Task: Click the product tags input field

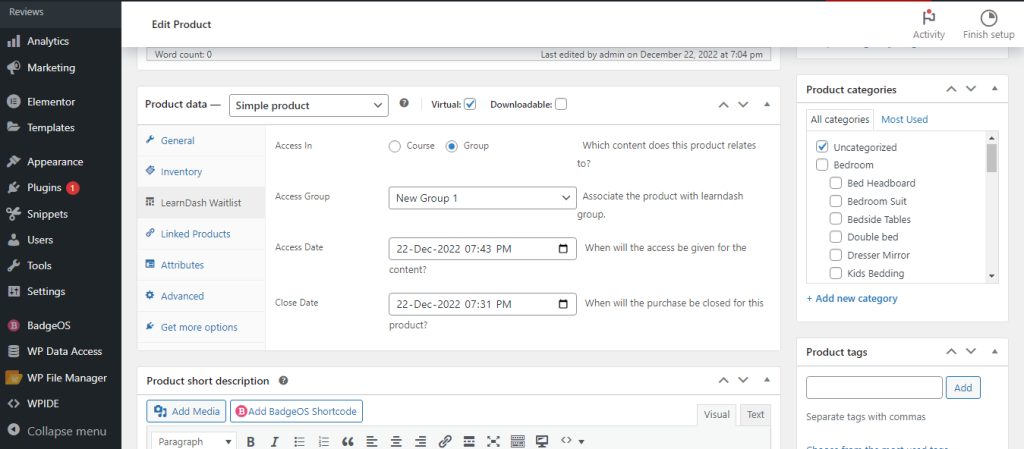Action: [874, 388]
